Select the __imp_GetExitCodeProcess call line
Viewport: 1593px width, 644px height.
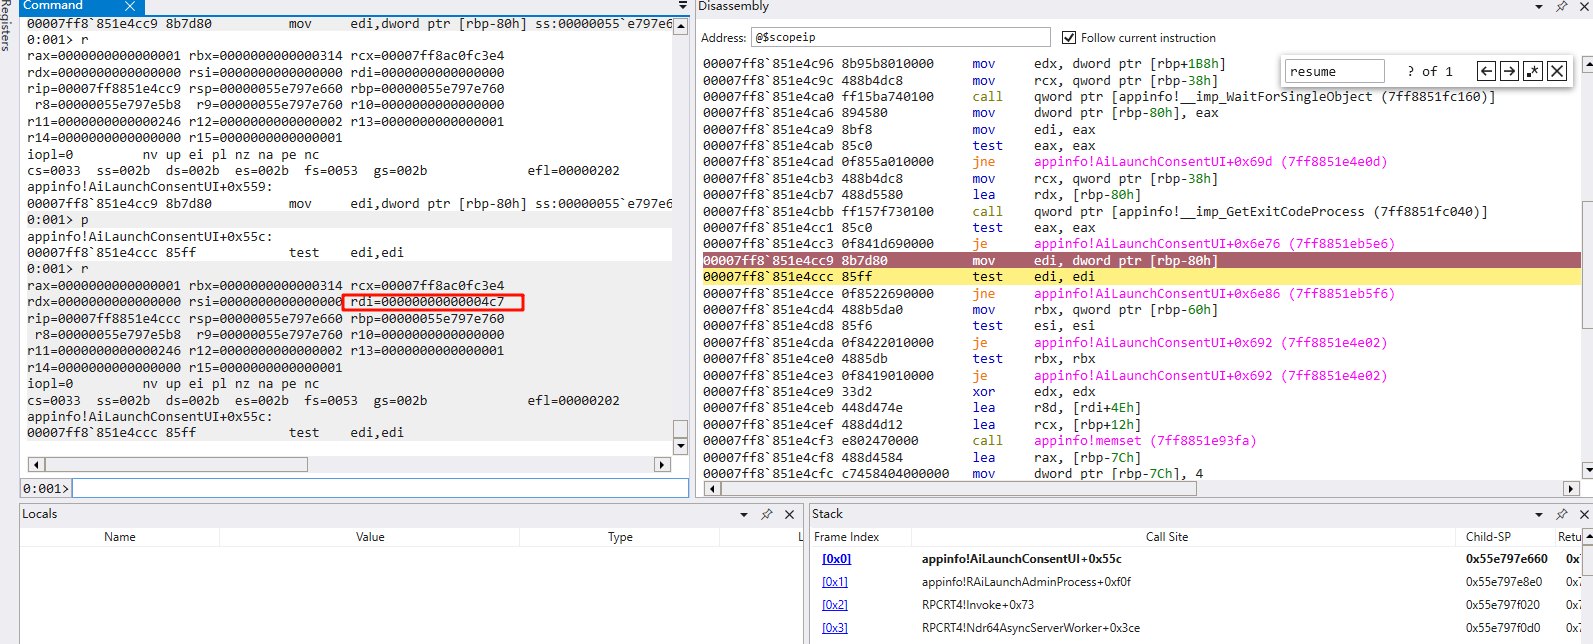tap(1141, 212)
